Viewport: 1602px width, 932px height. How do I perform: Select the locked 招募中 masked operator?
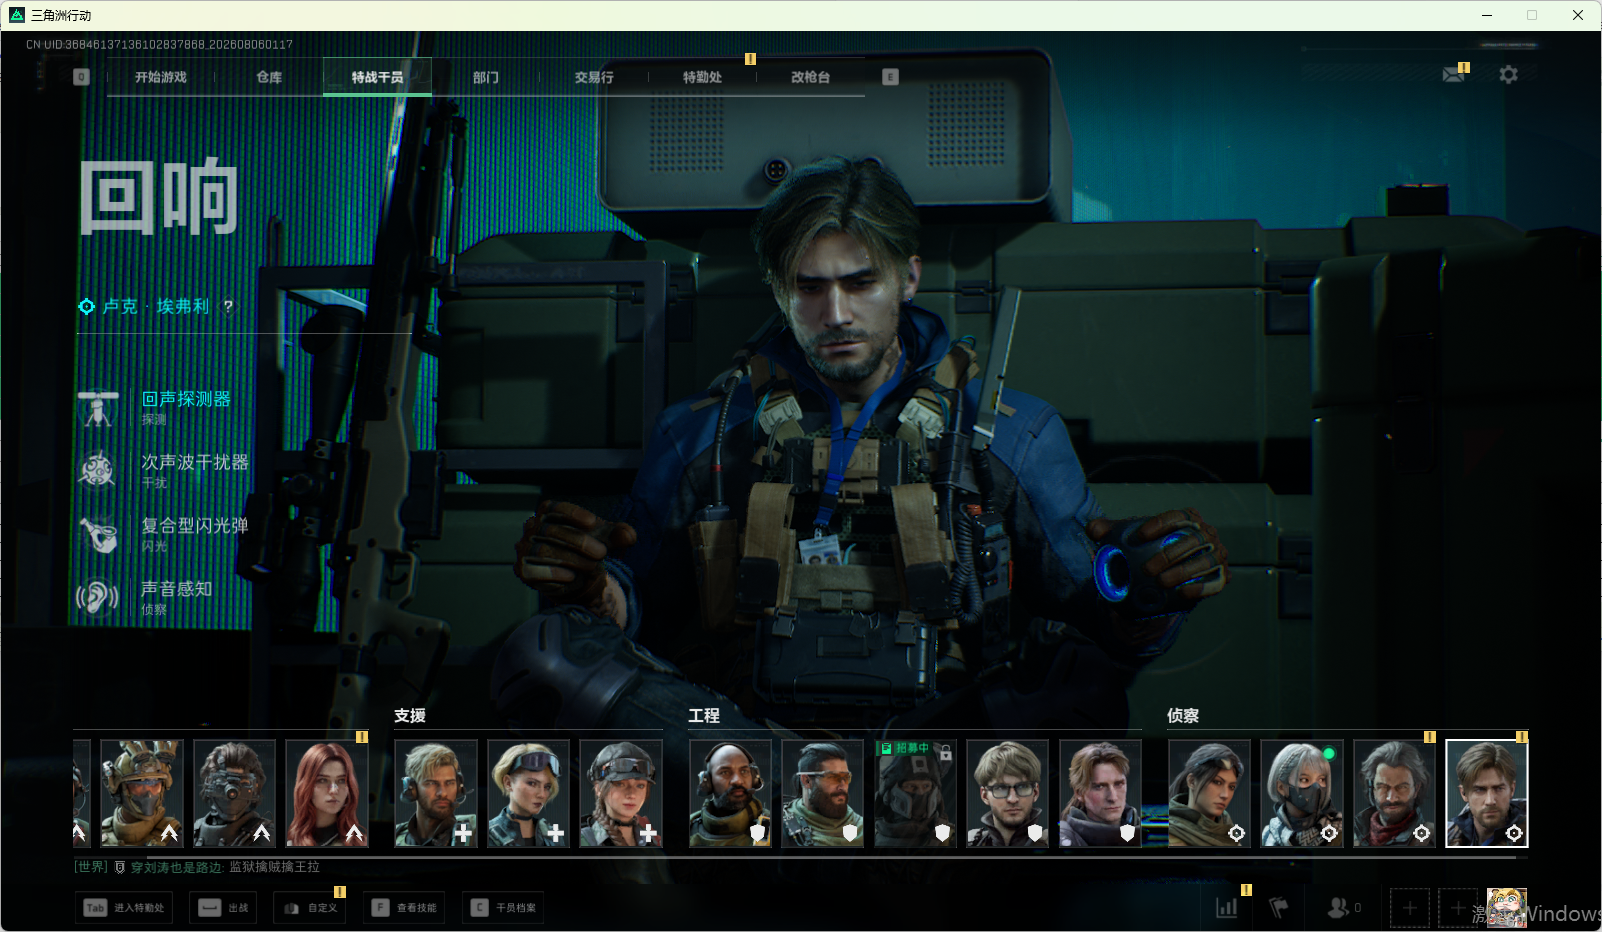[x=915, y=793]
